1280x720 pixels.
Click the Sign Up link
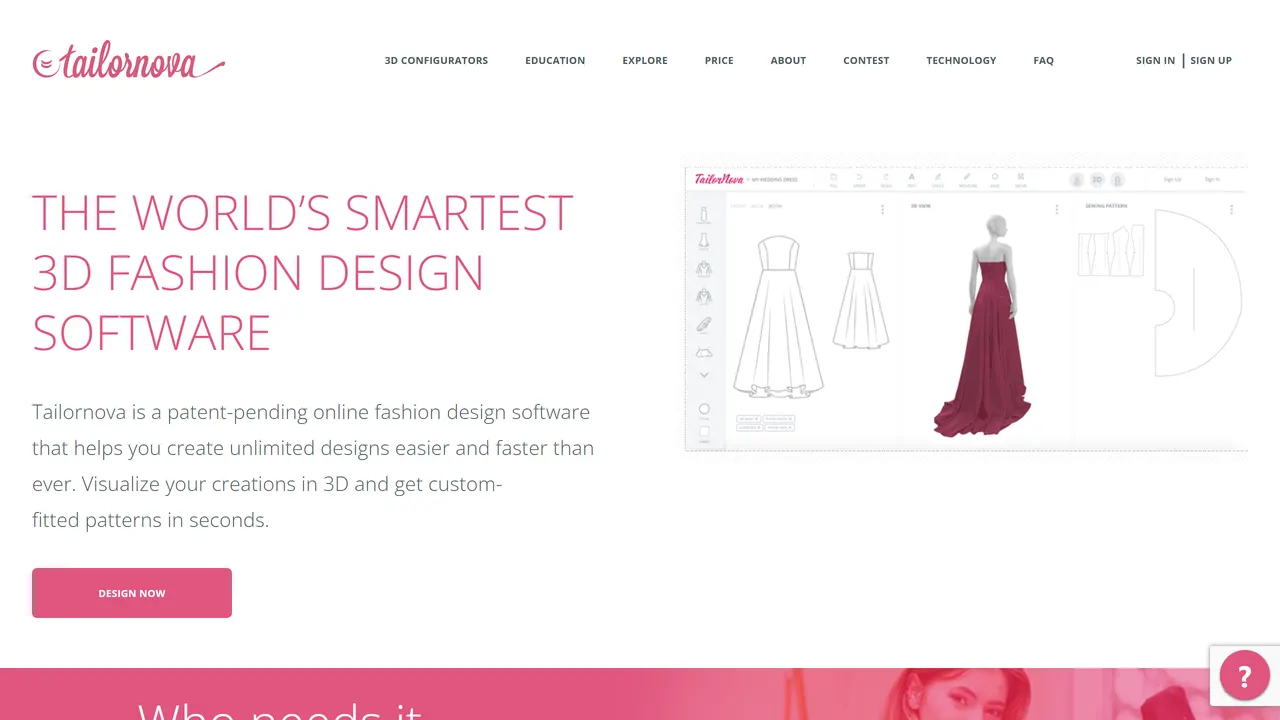click(1211, 61)
